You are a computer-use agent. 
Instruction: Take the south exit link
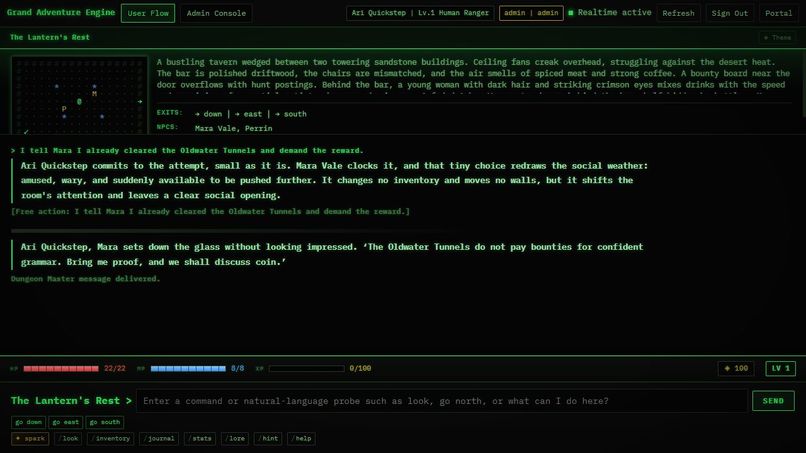(x=290, y=114)
